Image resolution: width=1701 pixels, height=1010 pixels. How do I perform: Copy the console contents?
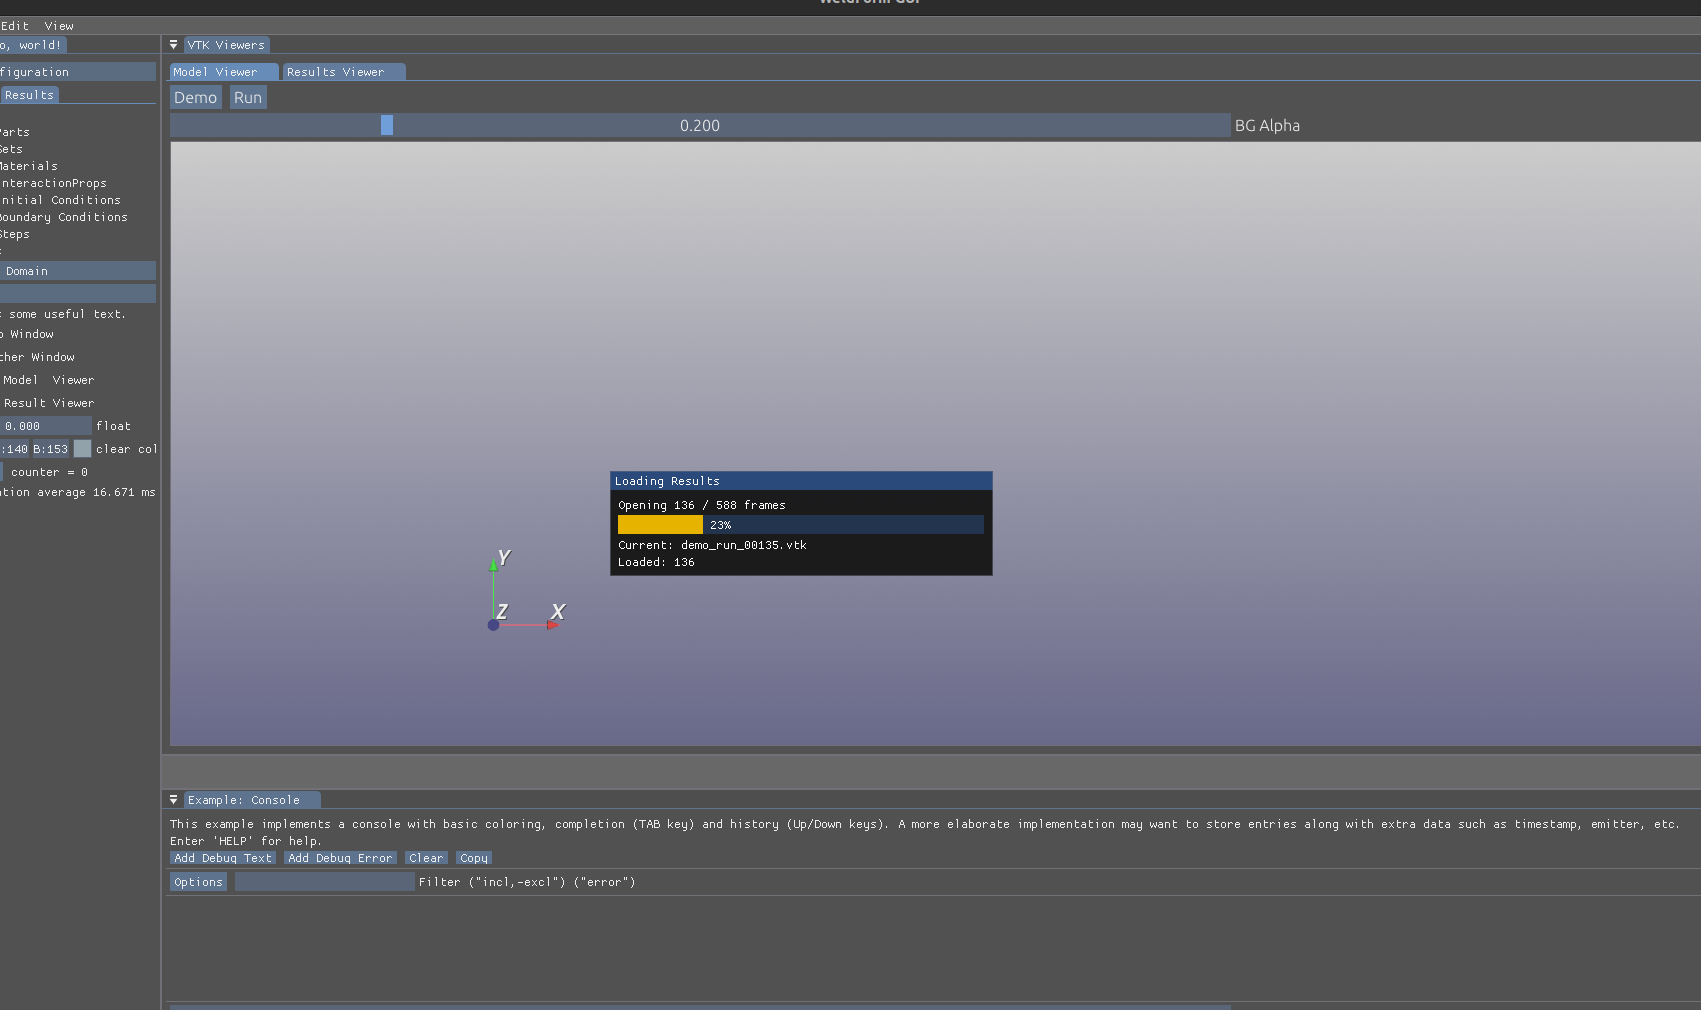pos(474,858)
